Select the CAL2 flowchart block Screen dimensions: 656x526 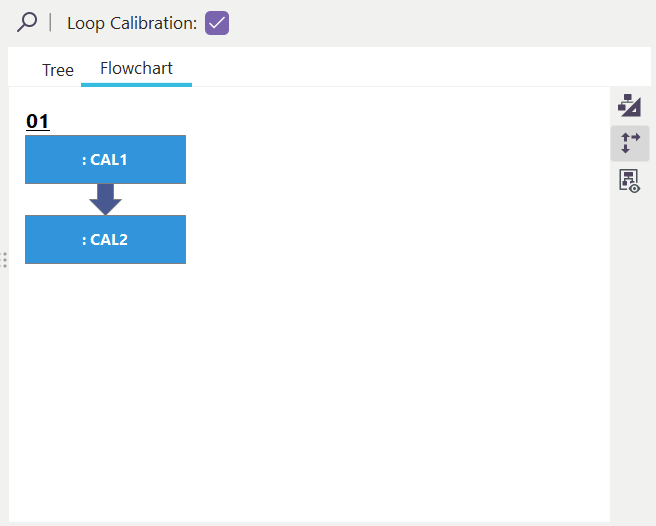[105, 240]
